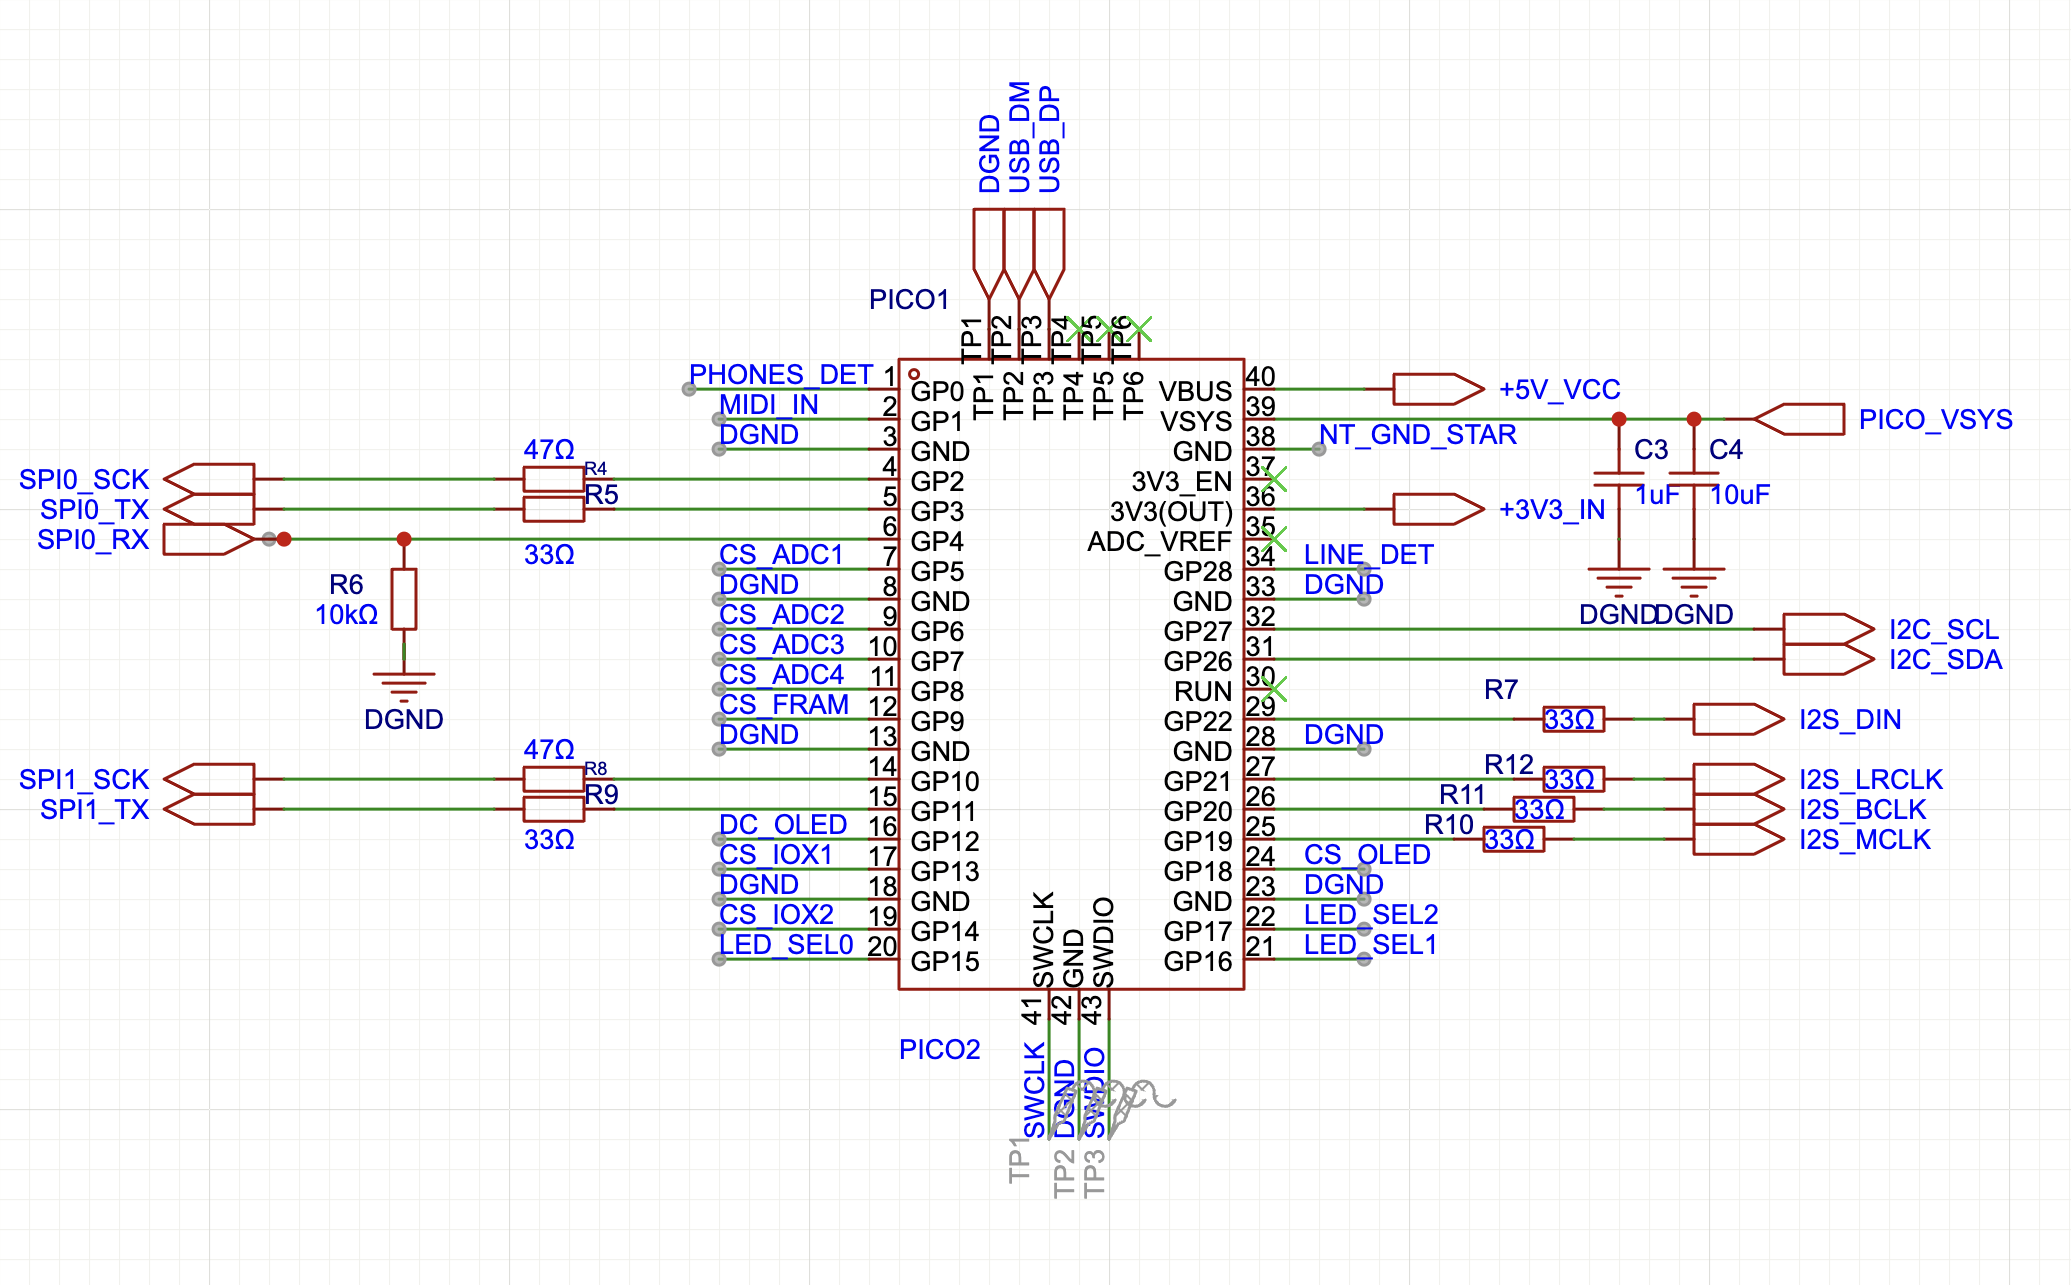2071x1285 pixels.
Task: Select the R10 33Ω resistor on I2S_MCLK
Action: [1513, 839]
